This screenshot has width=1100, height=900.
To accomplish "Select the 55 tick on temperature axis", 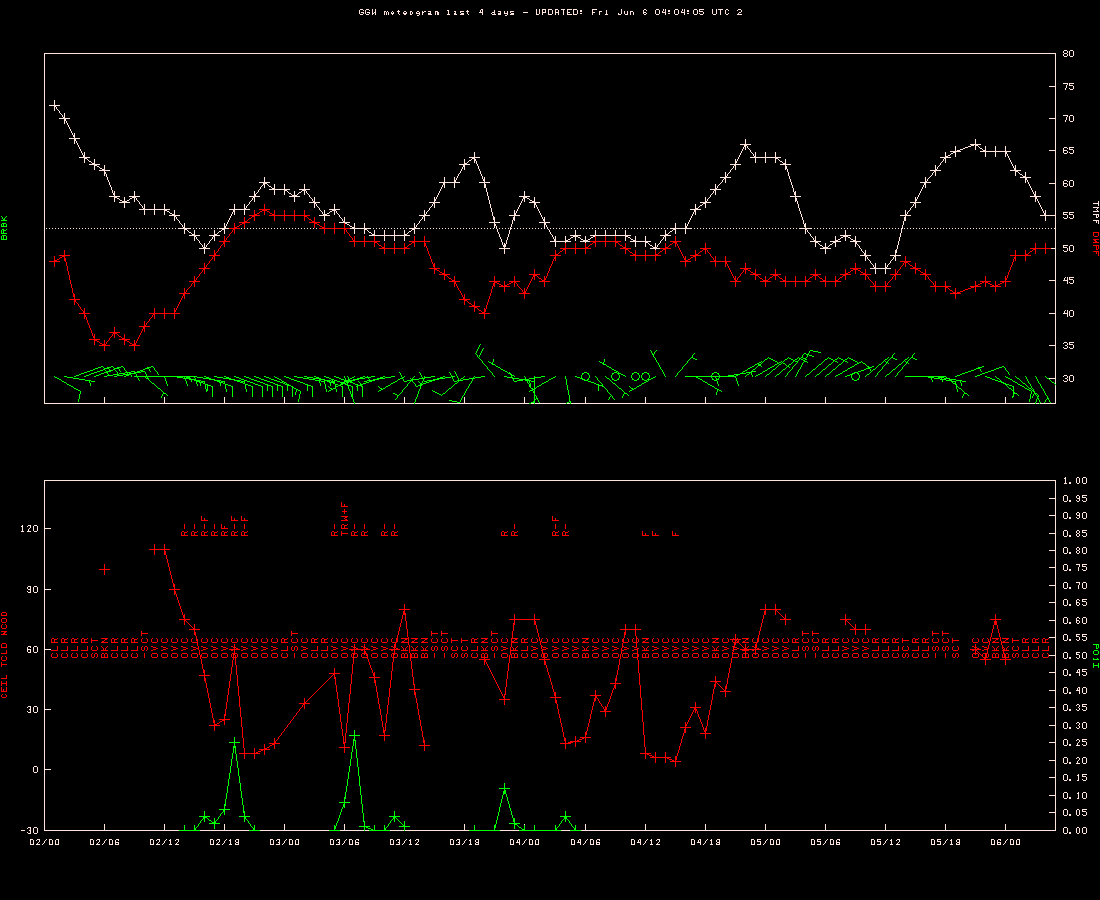I will tap(1068, 216).
